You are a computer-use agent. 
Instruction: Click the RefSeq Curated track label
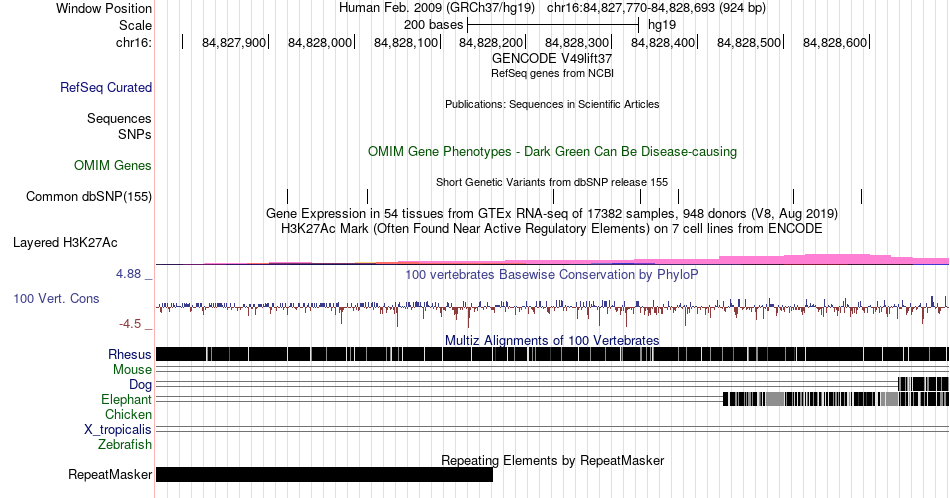point(106,87)
